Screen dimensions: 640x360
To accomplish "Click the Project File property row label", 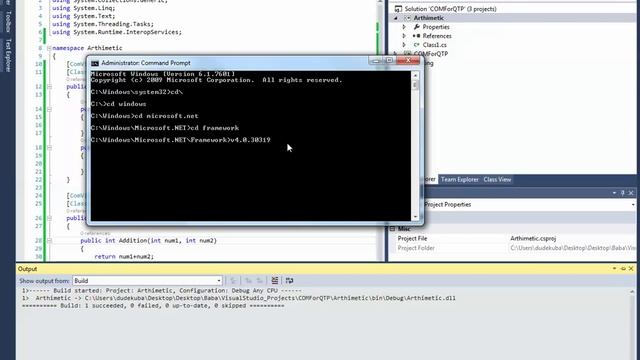I will pyautogui.click(x=412, y=238).
